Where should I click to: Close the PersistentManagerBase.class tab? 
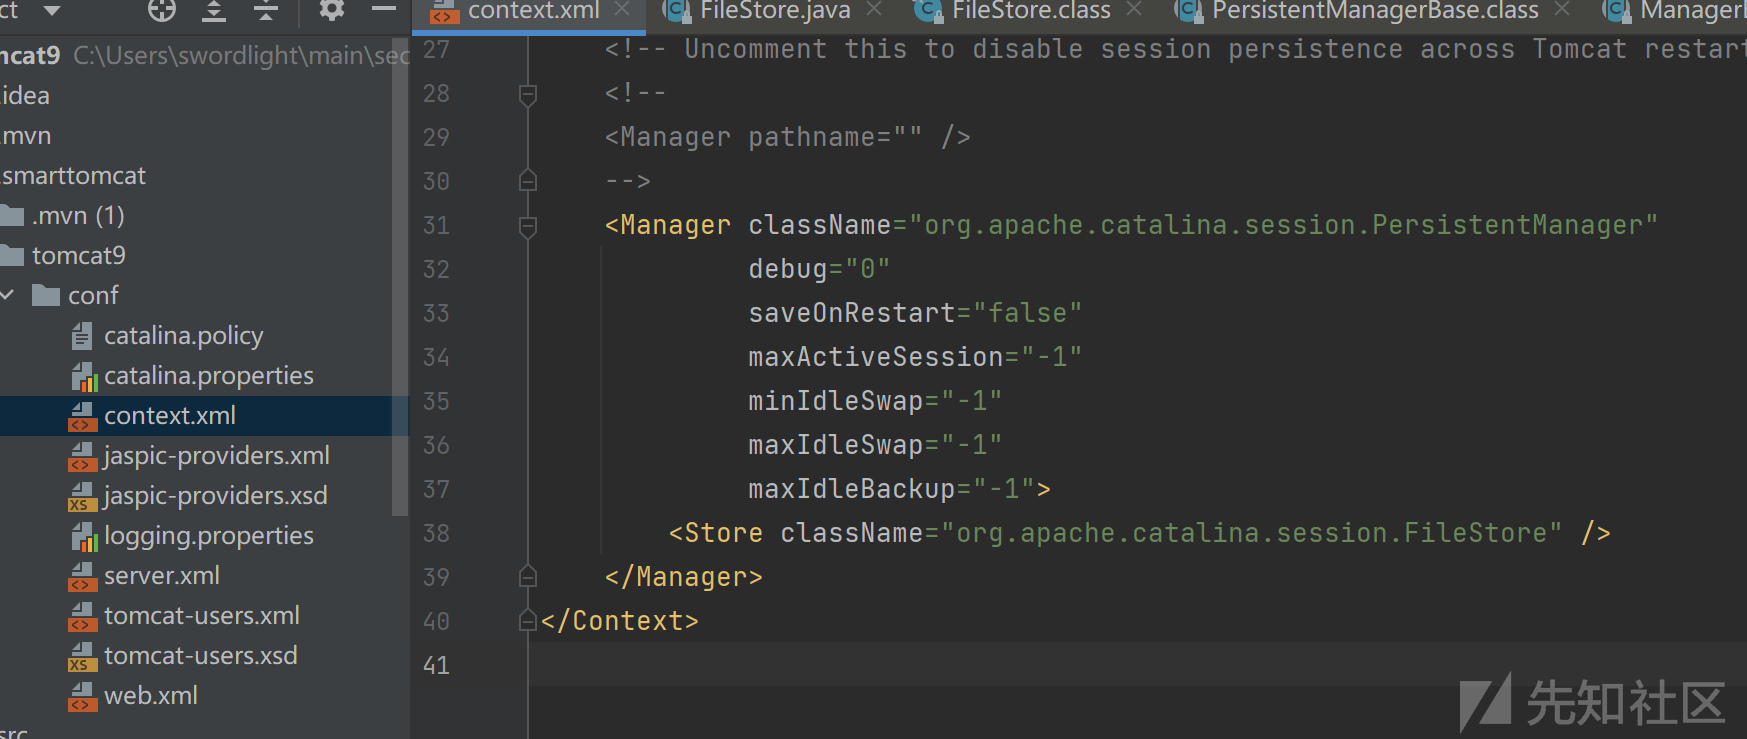(x=1562, y=10)
